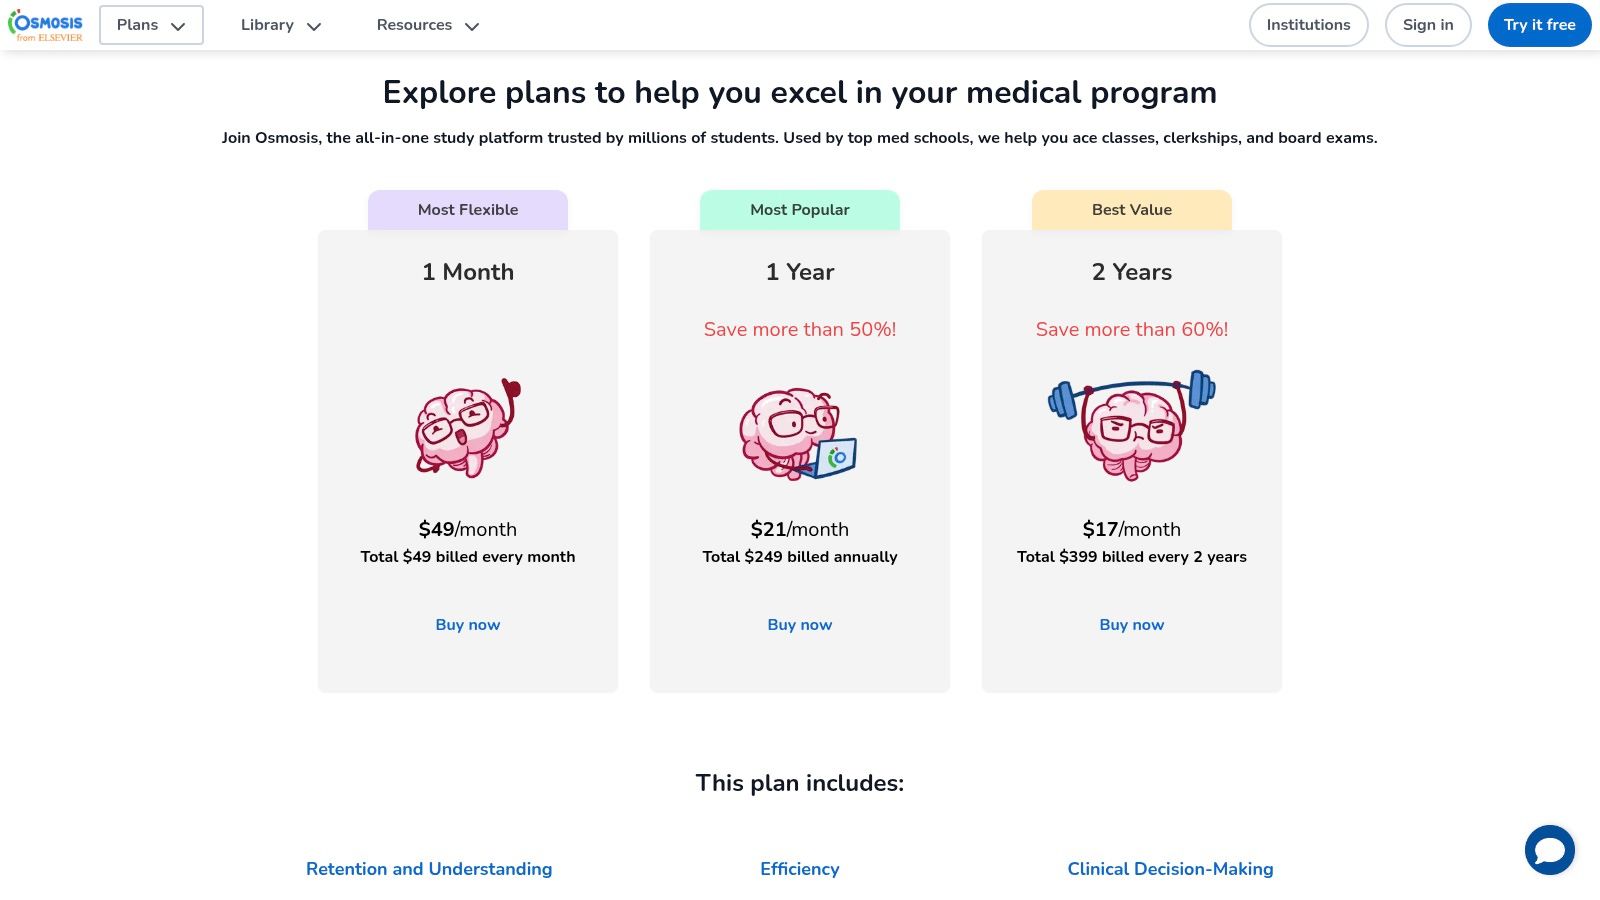Switch to the Efficiency tab

coord(800,869)
